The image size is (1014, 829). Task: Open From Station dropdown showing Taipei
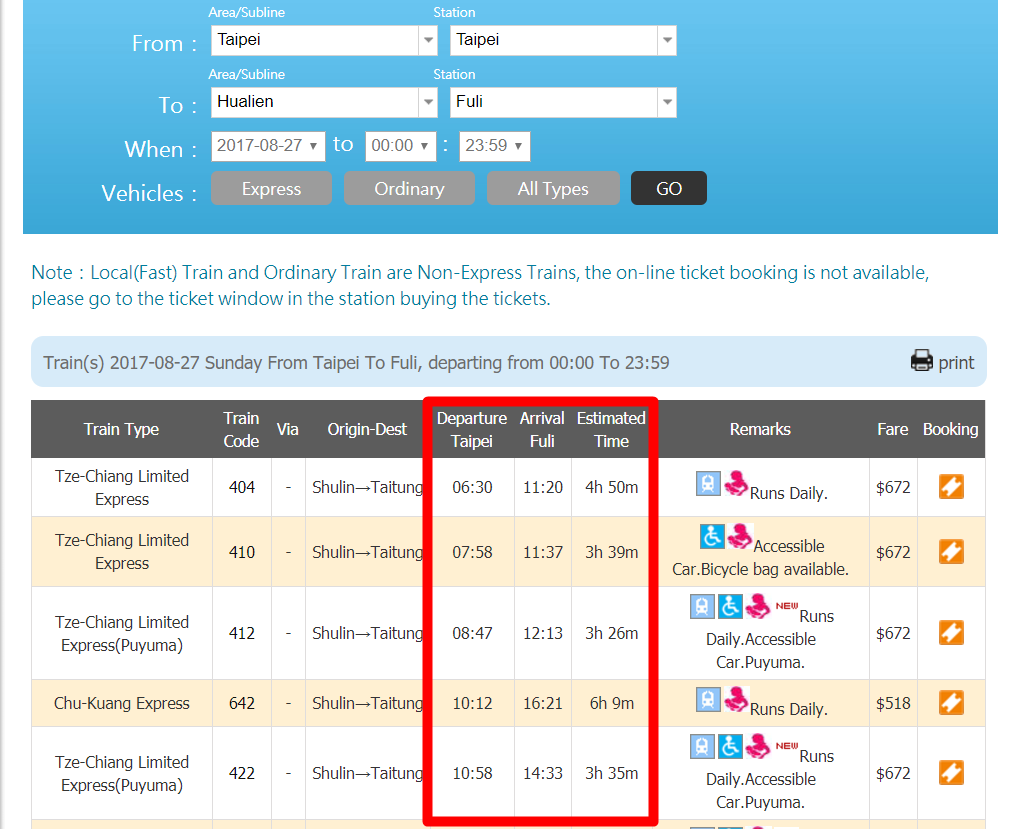563,40
